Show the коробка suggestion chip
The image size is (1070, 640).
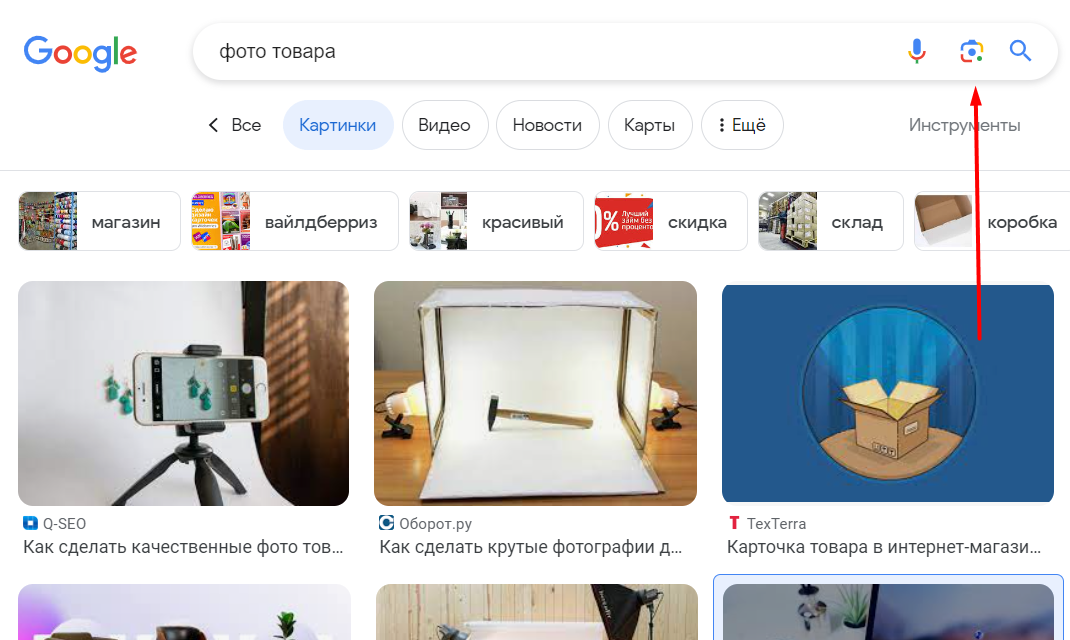[1022, 221]
